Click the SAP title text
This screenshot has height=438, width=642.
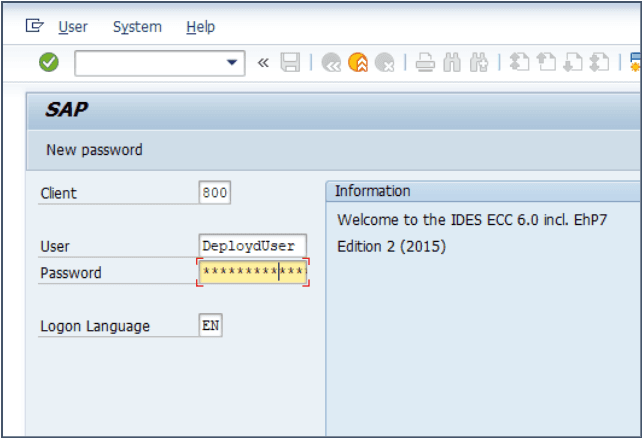(x=67, y=110)
